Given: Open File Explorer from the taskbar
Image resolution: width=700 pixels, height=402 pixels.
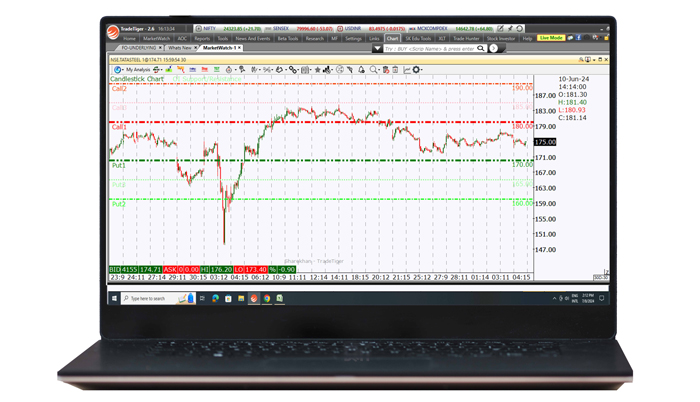Looking at the screenshot, I should [241, 298].
